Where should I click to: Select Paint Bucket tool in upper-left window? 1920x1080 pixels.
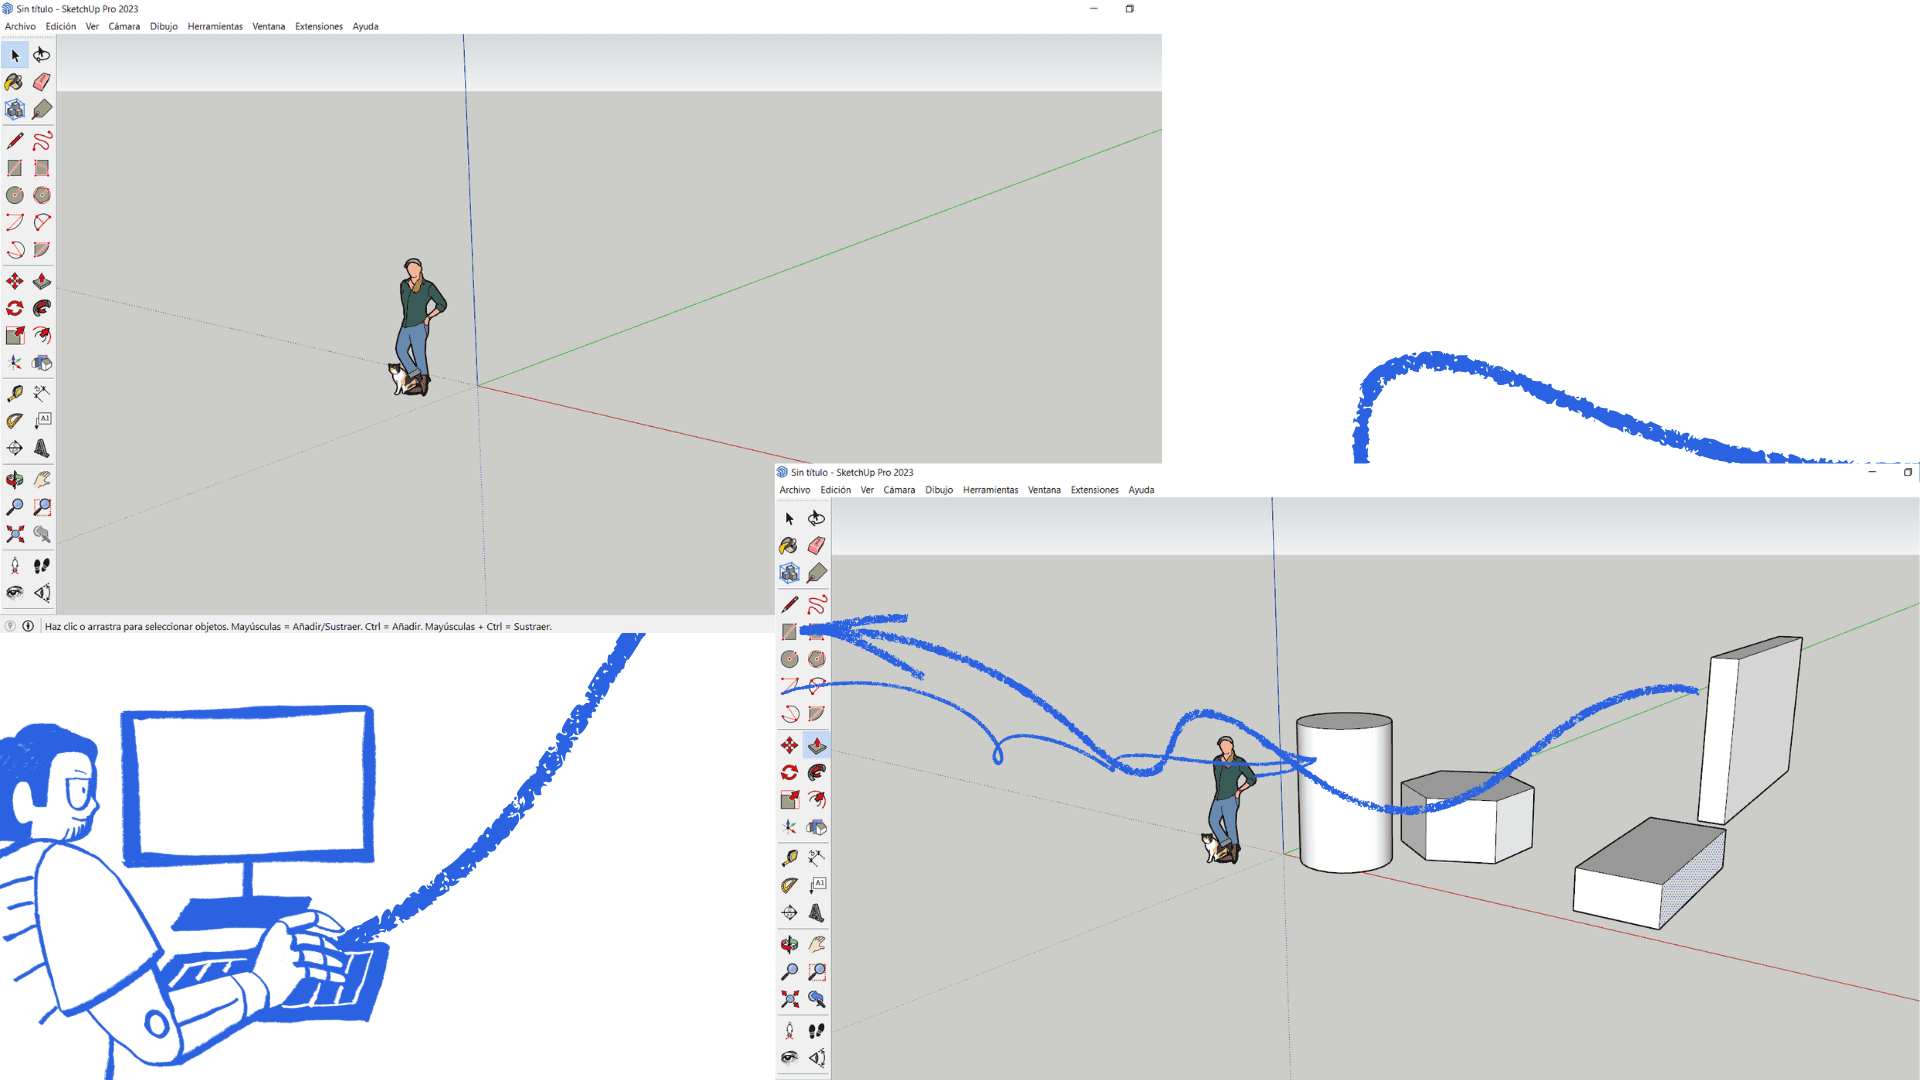click(x=14, y=82)
